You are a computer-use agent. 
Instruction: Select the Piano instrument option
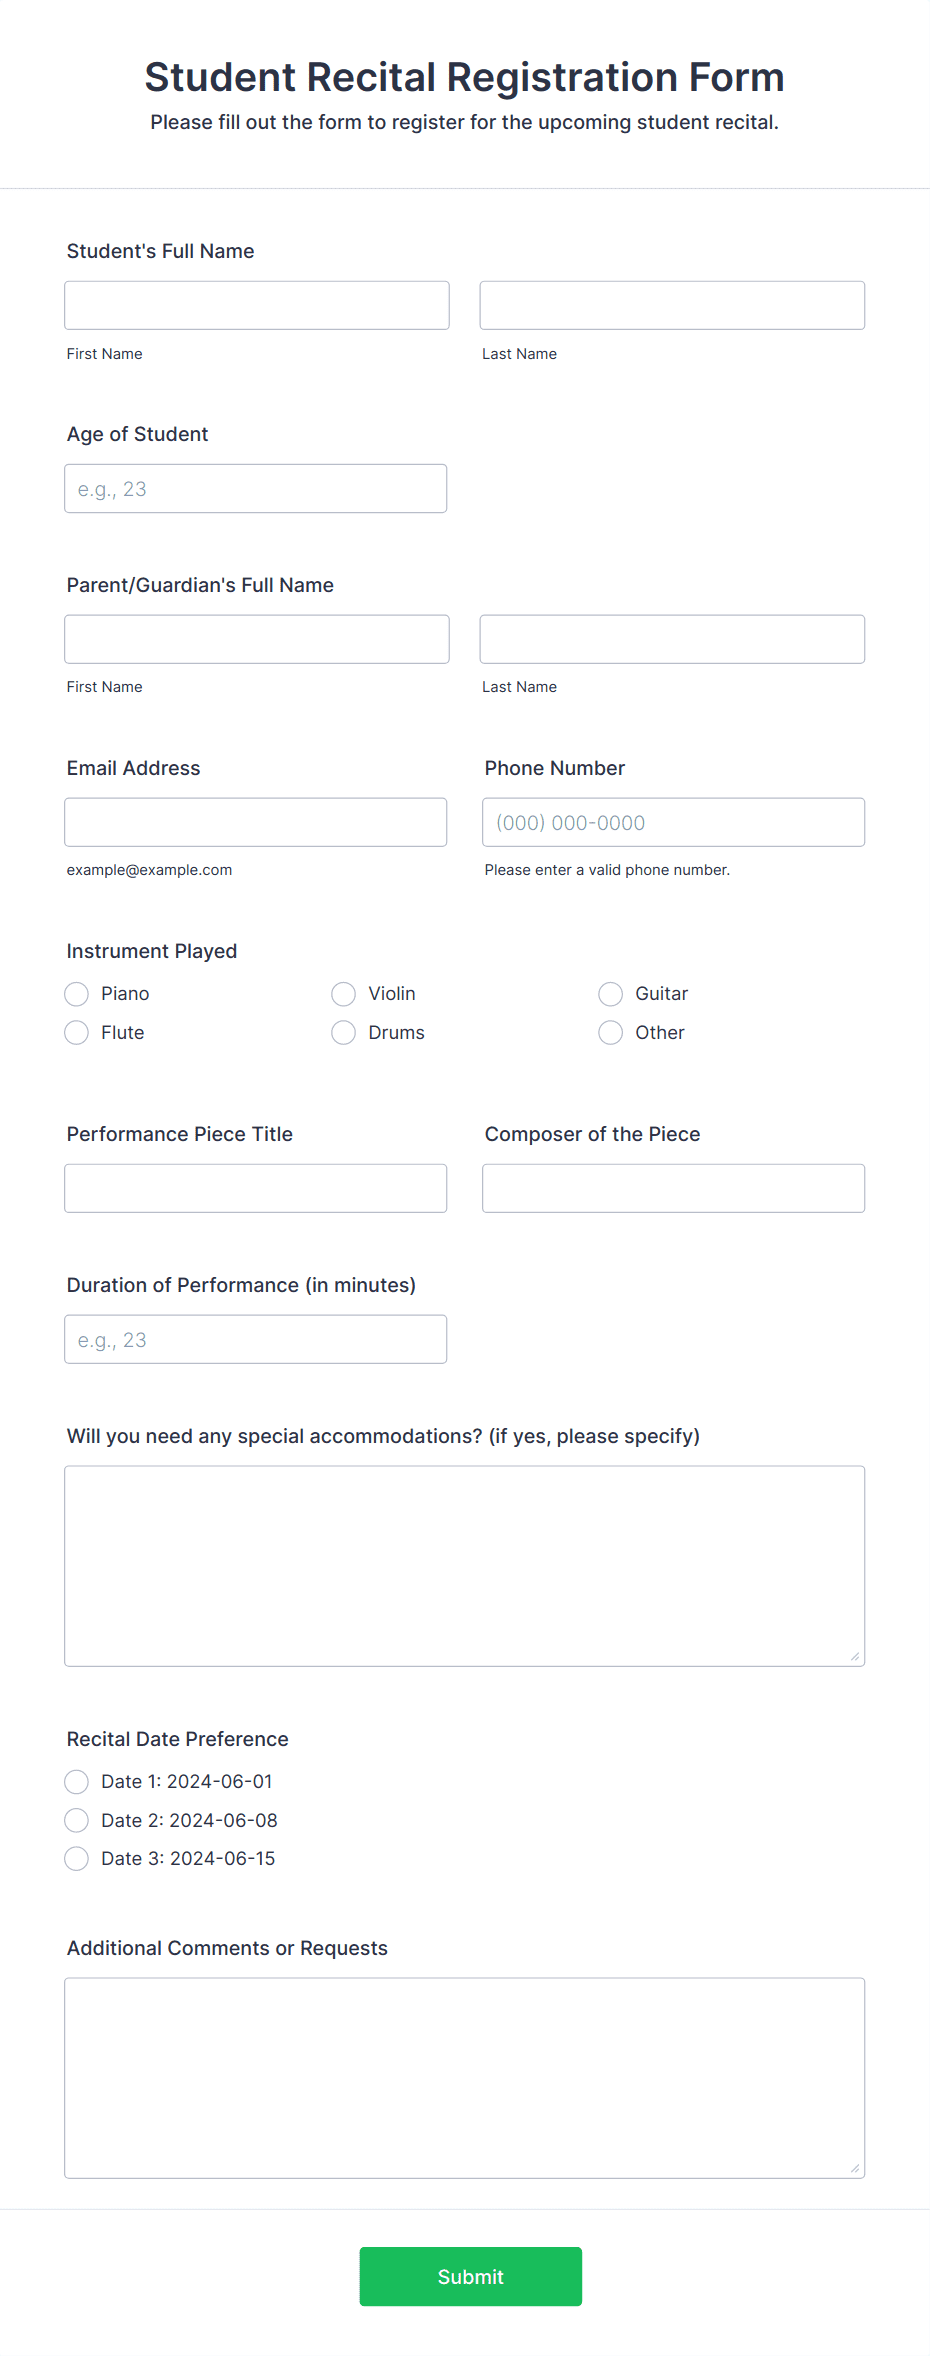click(76, 993)
